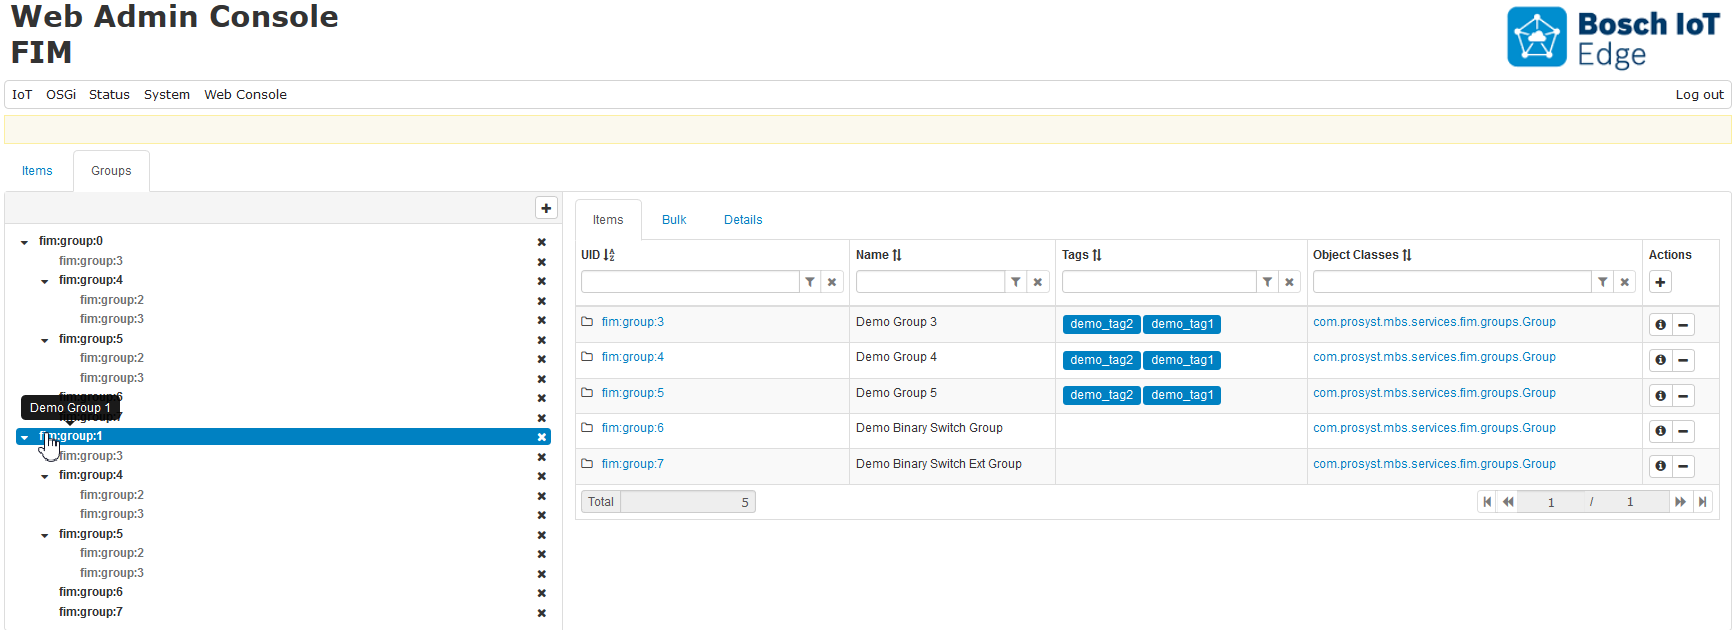Collapse the fim:group:0 tree node
The height and width of the screenshot is (630, 1732).
click(25, 242)
